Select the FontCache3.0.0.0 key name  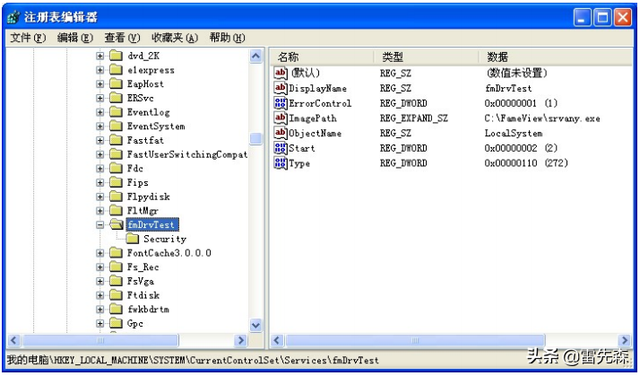tap(169, 253)
